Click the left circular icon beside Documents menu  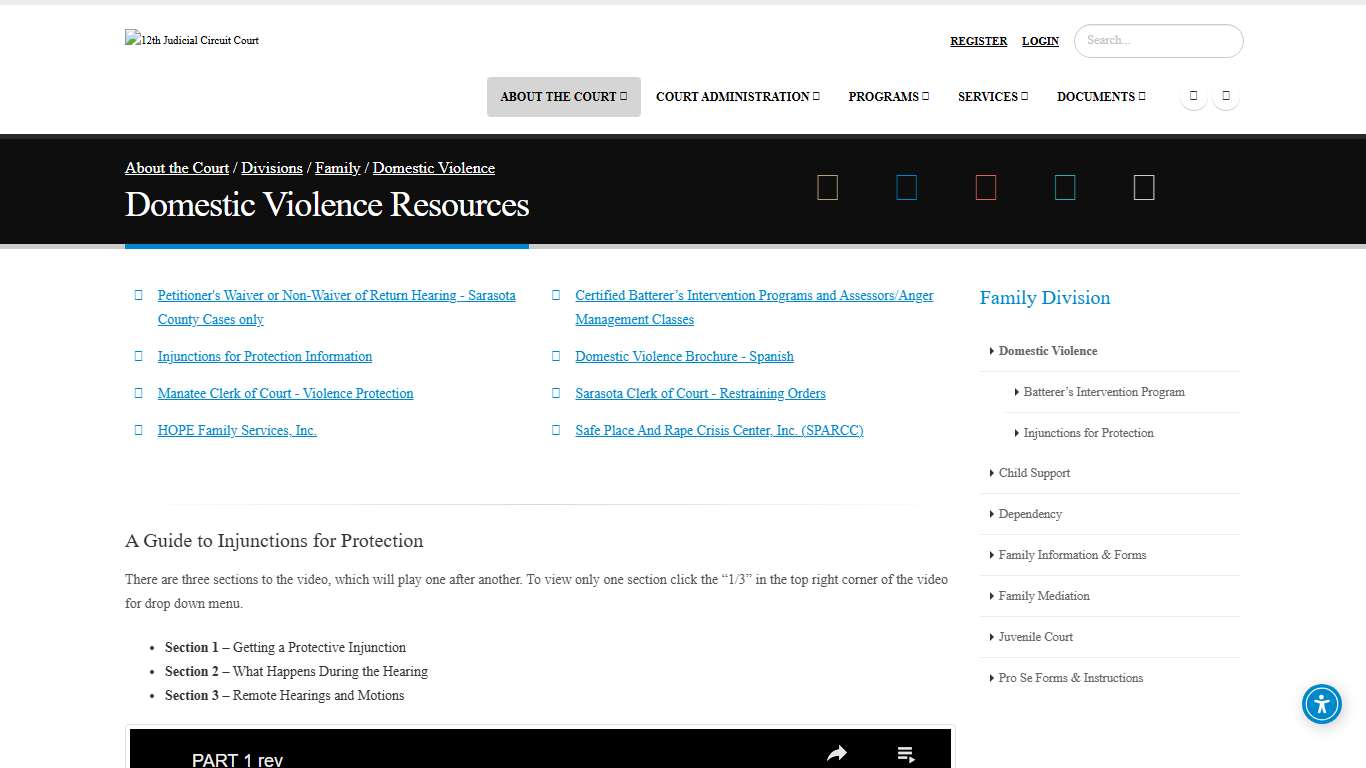coord(1193,96)
